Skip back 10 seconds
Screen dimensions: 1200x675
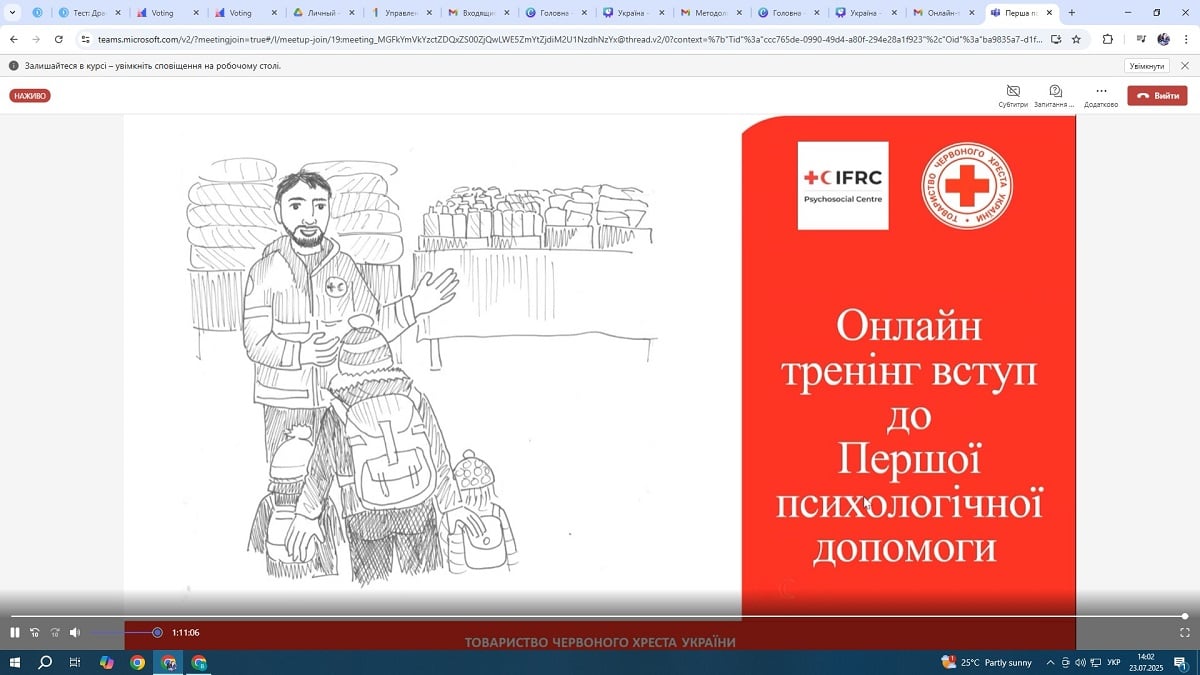35,632
